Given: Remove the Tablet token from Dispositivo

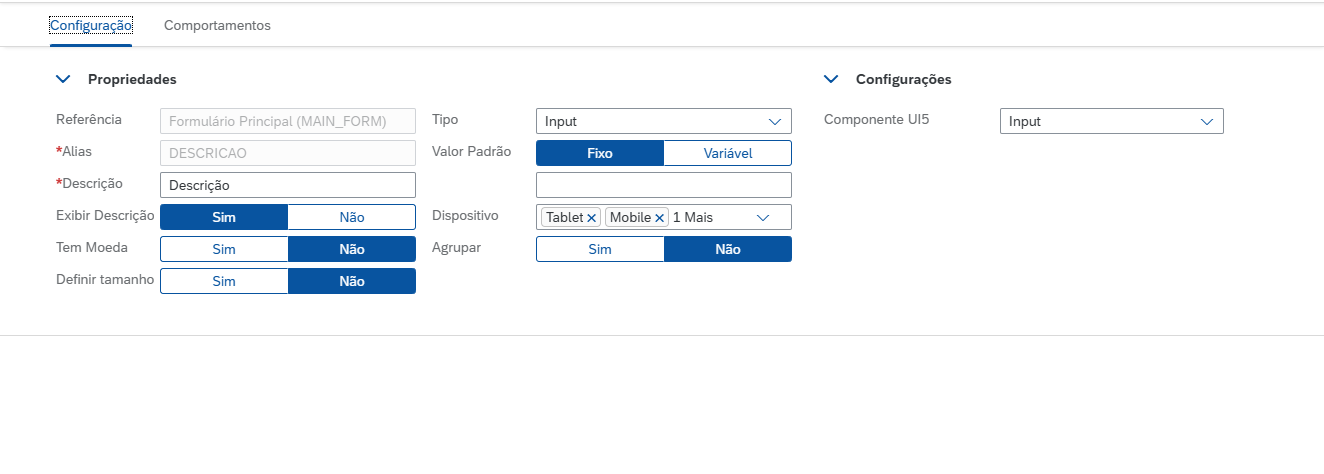Looking at the screenshot, I should point(592,218).
